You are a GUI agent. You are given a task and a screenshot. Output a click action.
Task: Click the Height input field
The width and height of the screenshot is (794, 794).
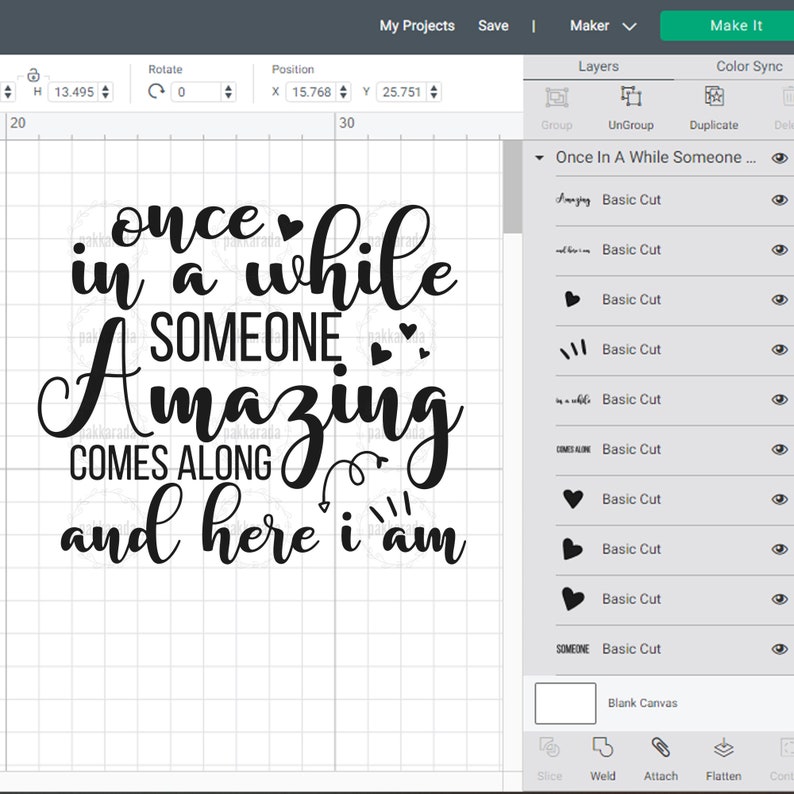[x=74, y=92]
